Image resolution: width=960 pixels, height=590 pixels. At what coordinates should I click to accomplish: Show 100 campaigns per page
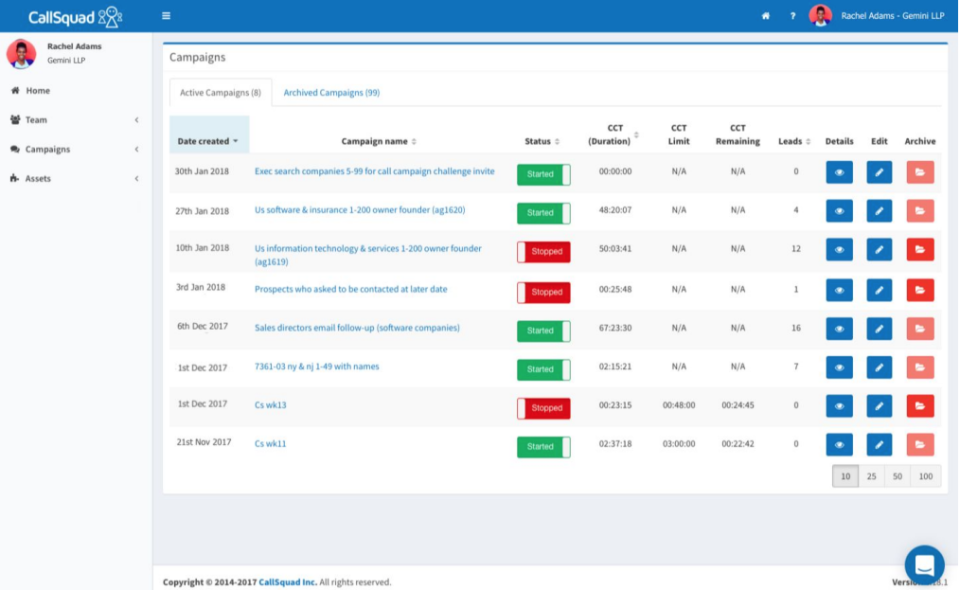pos(925,476)
